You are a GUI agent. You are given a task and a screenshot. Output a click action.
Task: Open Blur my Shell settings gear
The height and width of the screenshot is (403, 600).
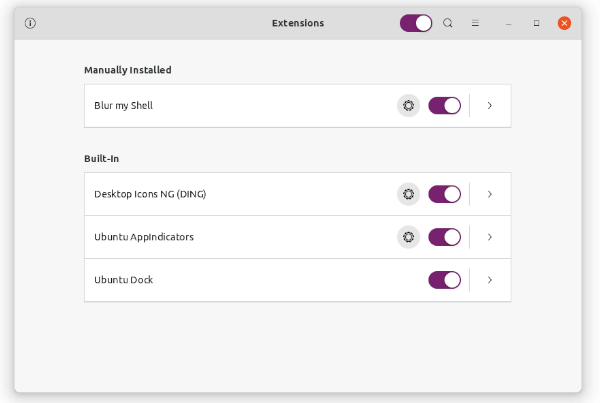tap(408, 106)
